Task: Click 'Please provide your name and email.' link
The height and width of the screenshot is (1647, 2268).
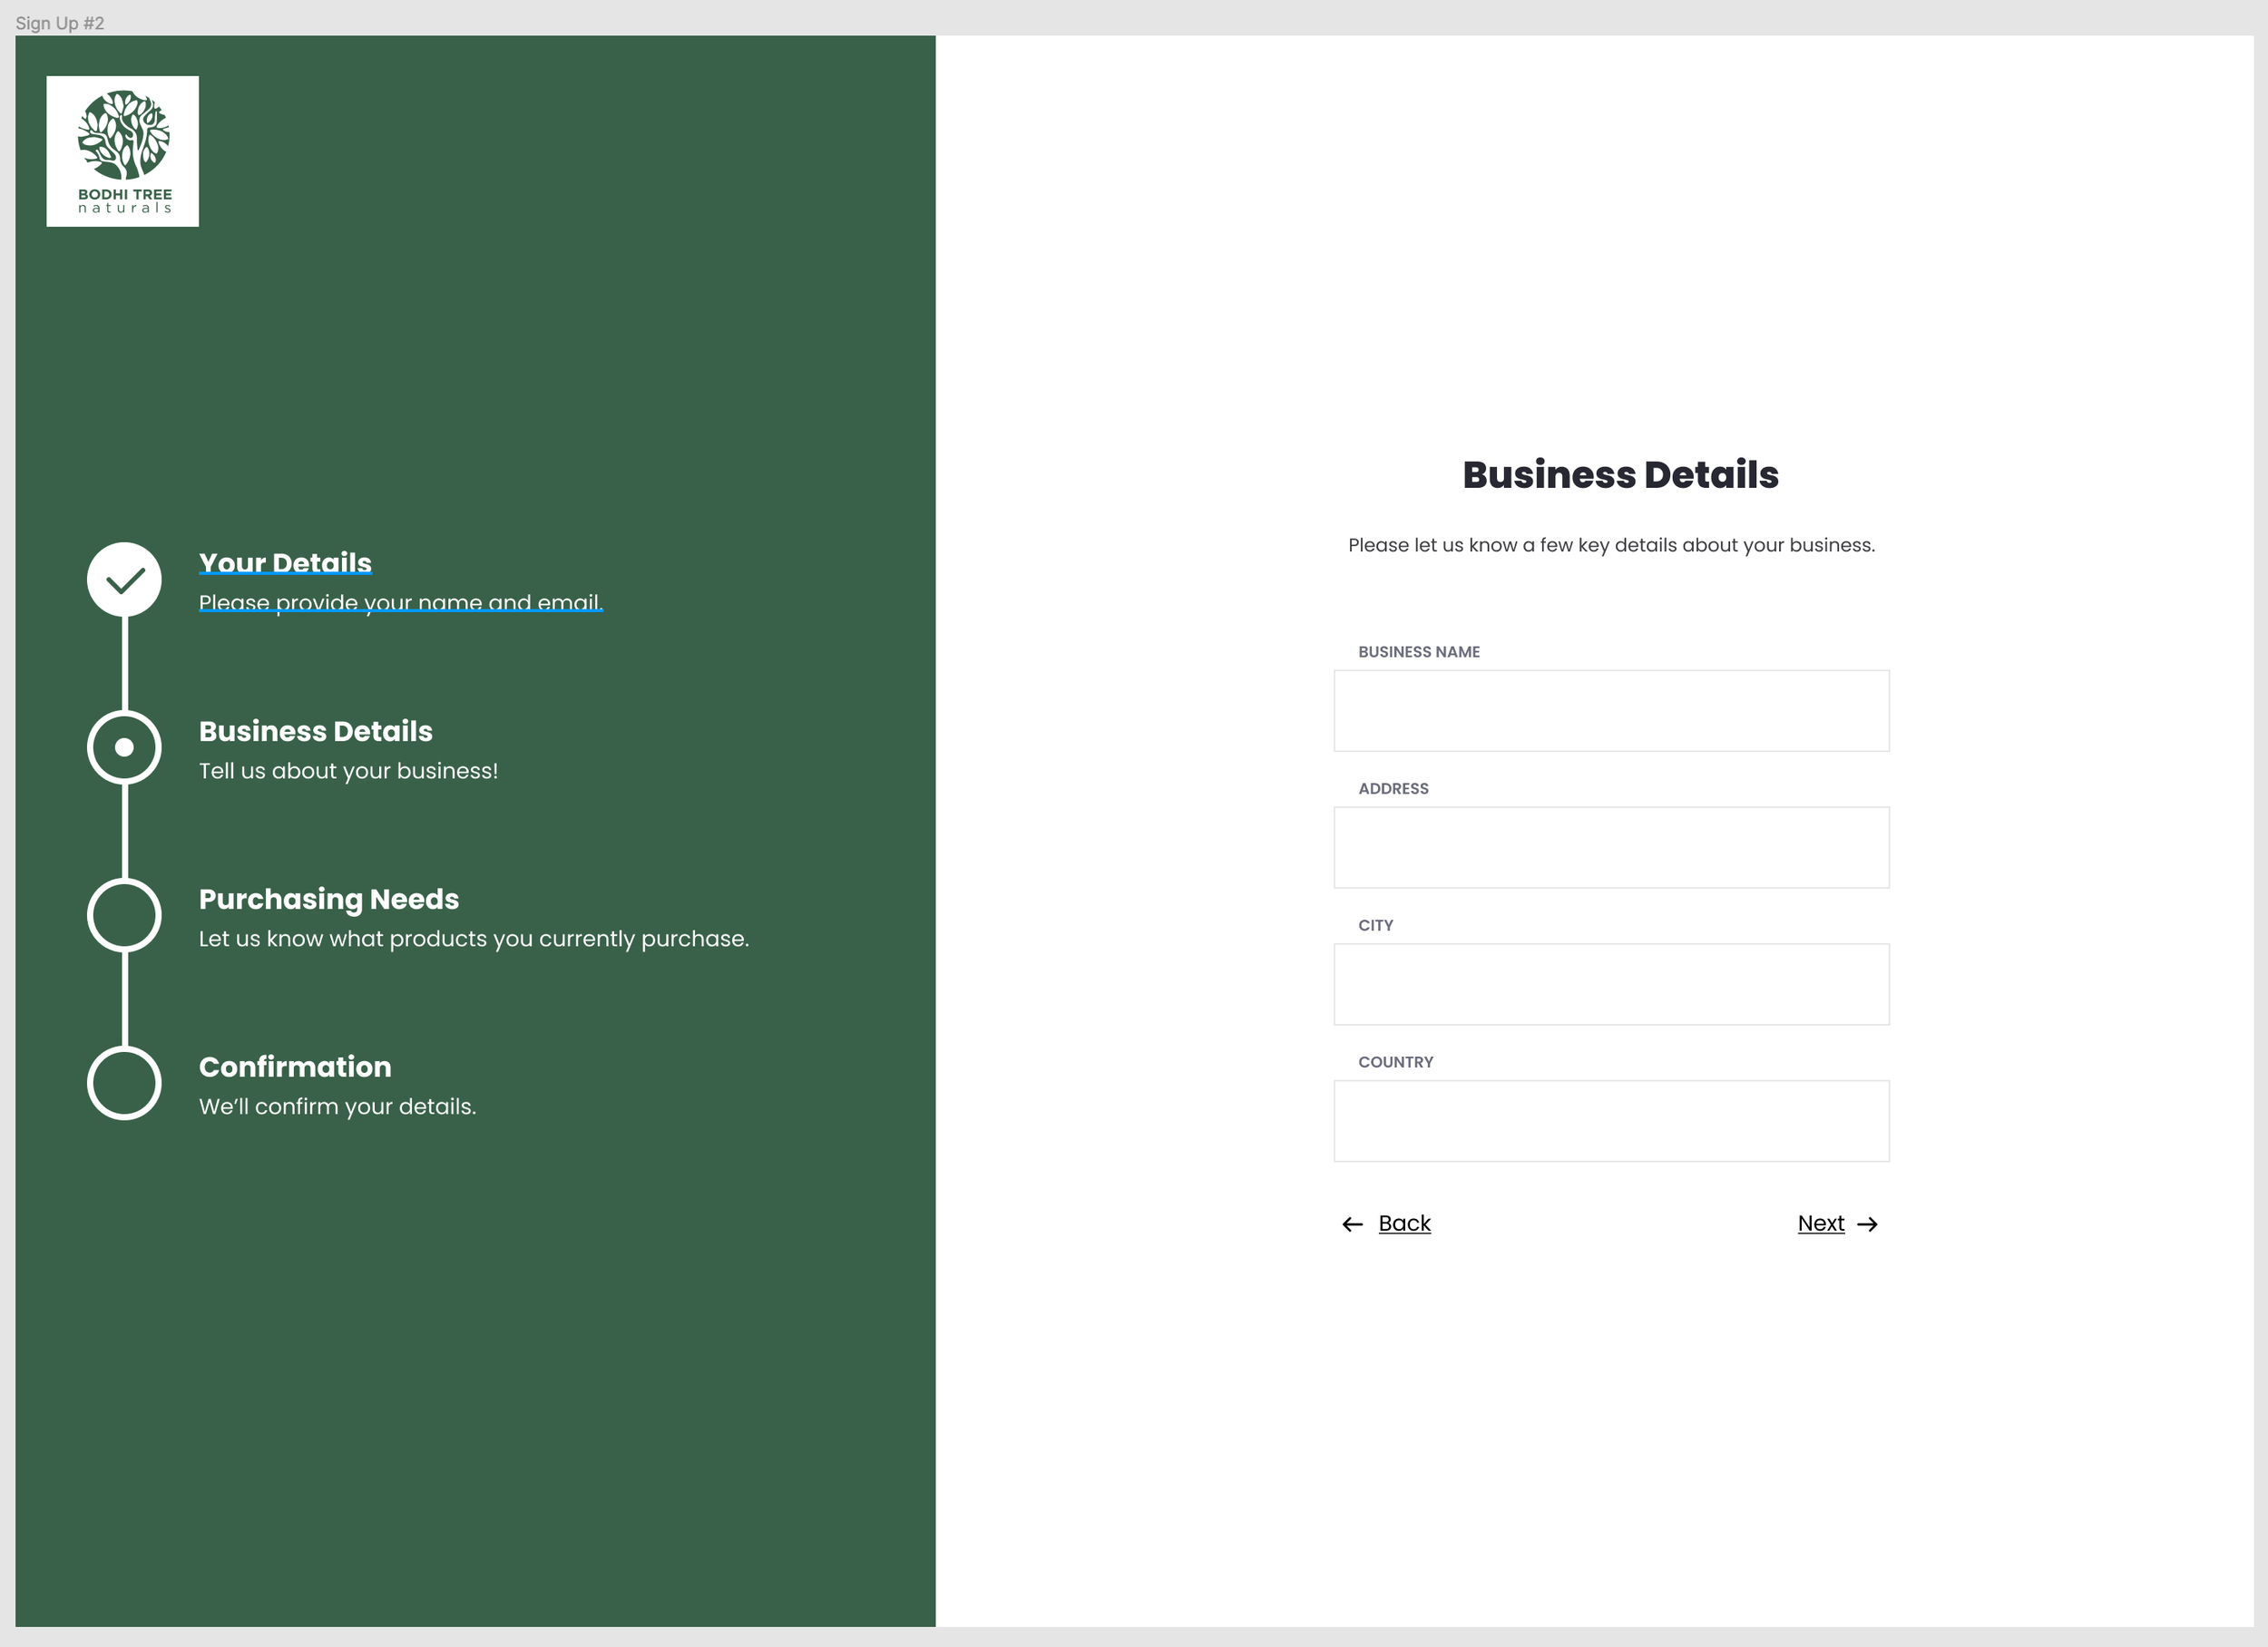Action: click(x=401, y=603)
